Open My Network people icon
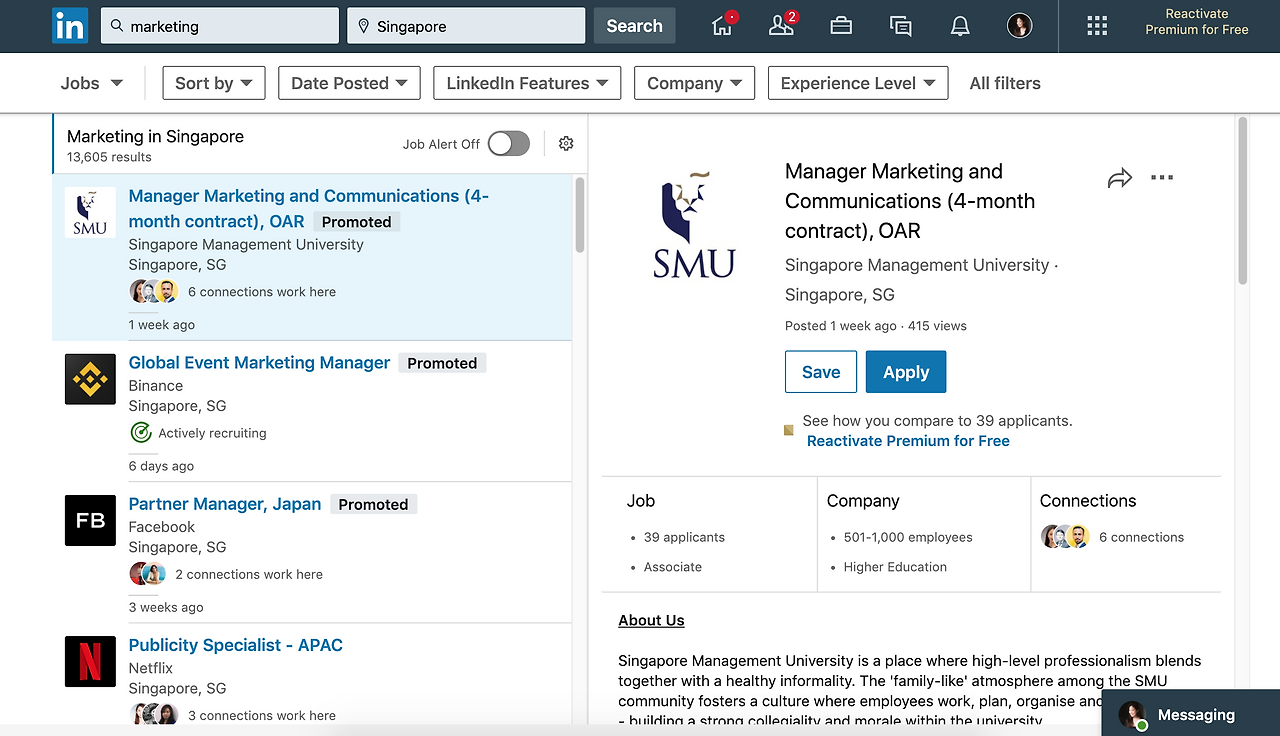The image size is (1280, 736). pyautogui.click(x=781, y=26)
